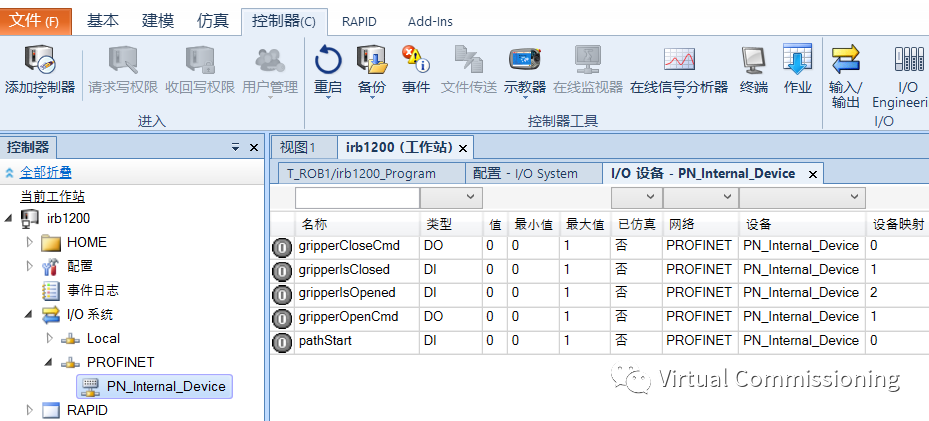Collapse the irb1200 controller node
The width and height of the screenshot is (929, 421).
(x=8, y=218)
